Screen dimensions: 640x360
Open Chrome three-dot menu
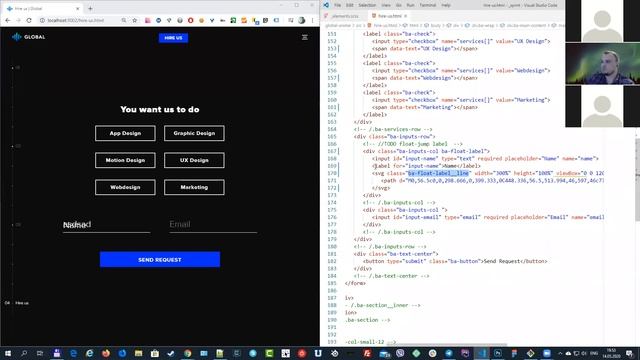pos(313,20)
